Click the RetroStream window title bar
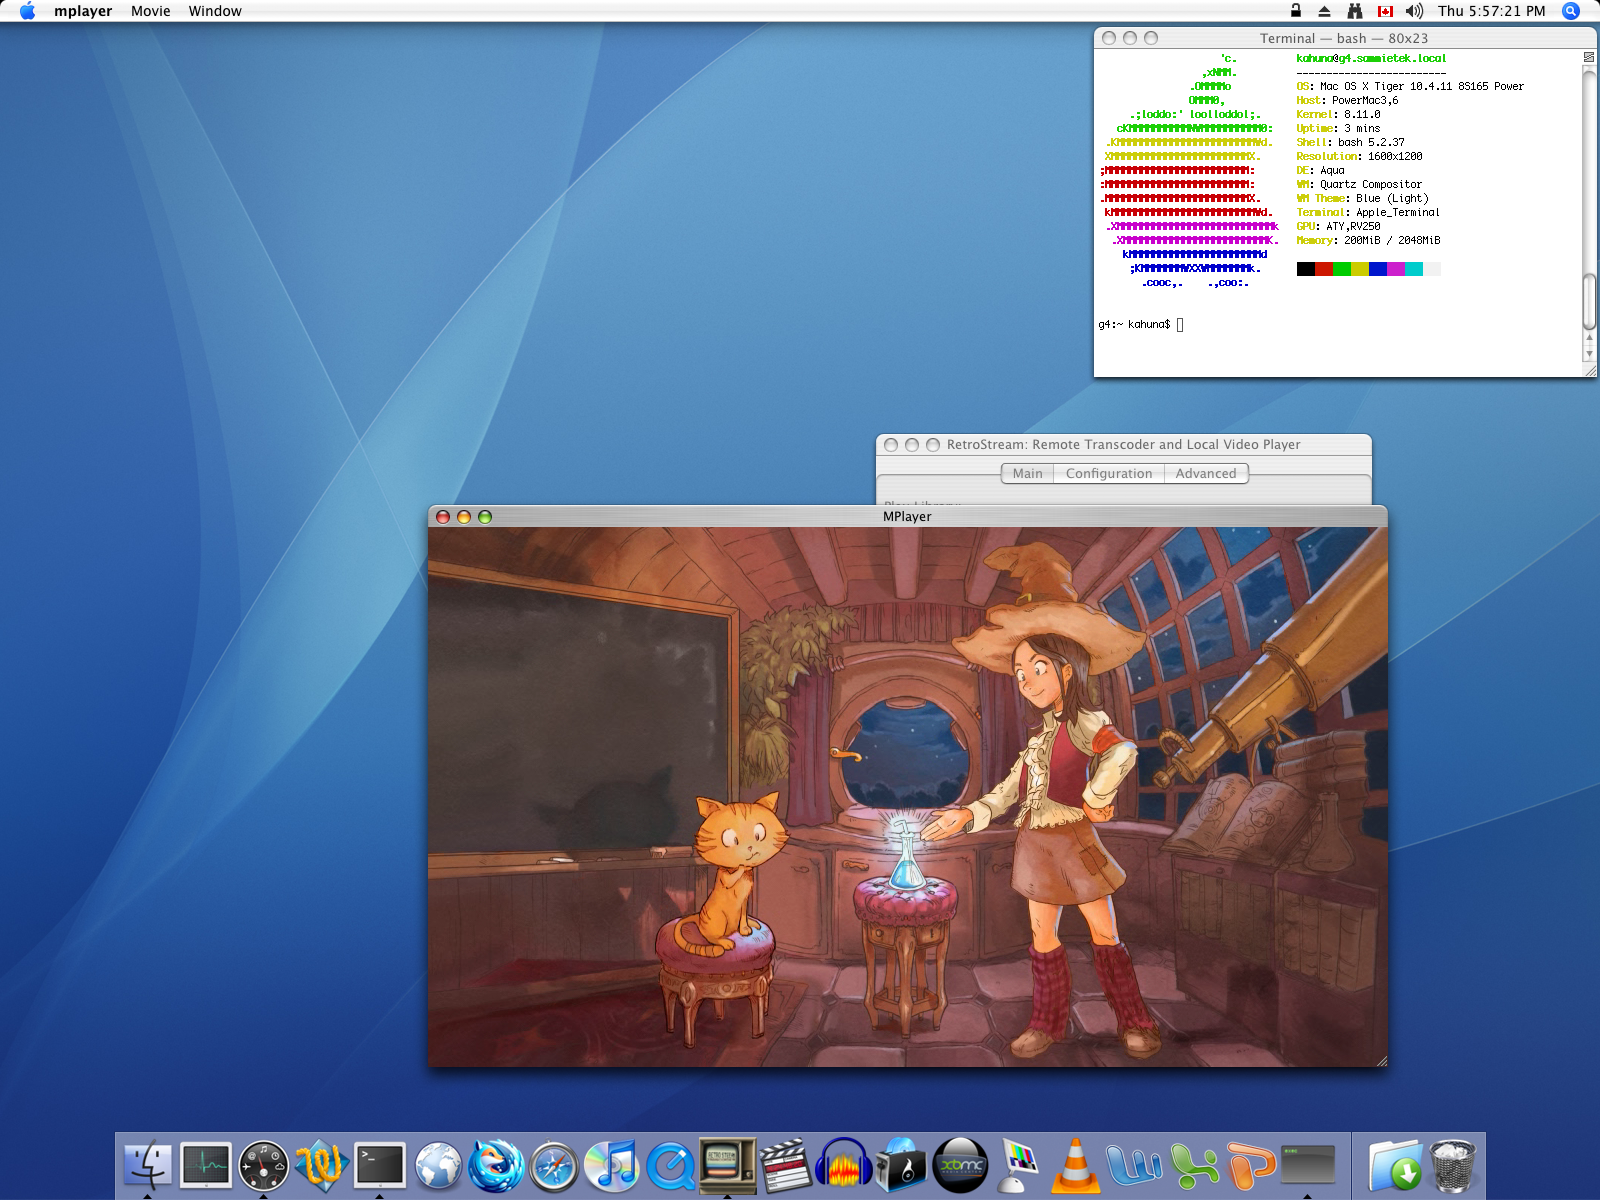 (1124, 444)
